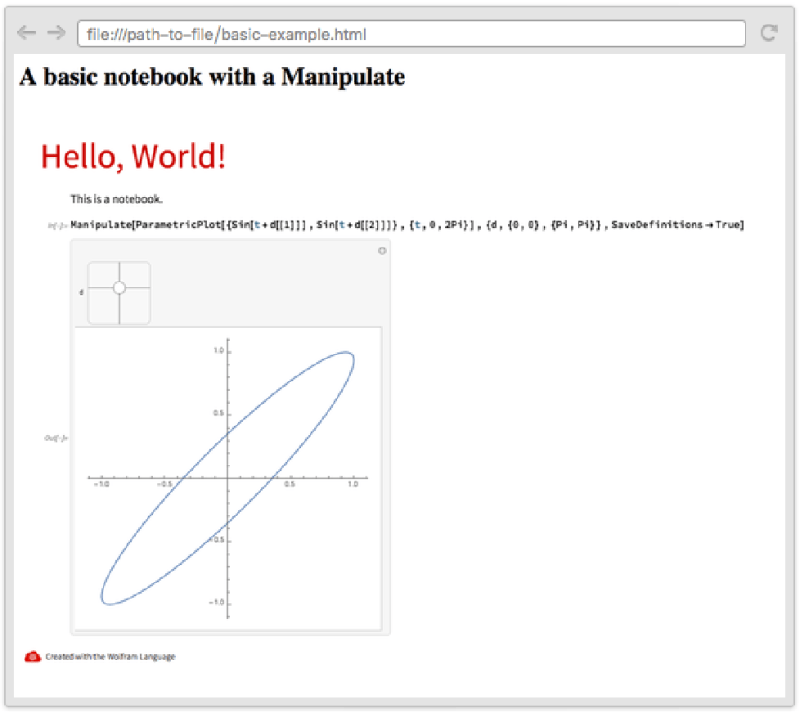Select the 2D slider thumb for parameter d
Screen dimensions: 800x713
pyautogui.click(x=120, y=287)
